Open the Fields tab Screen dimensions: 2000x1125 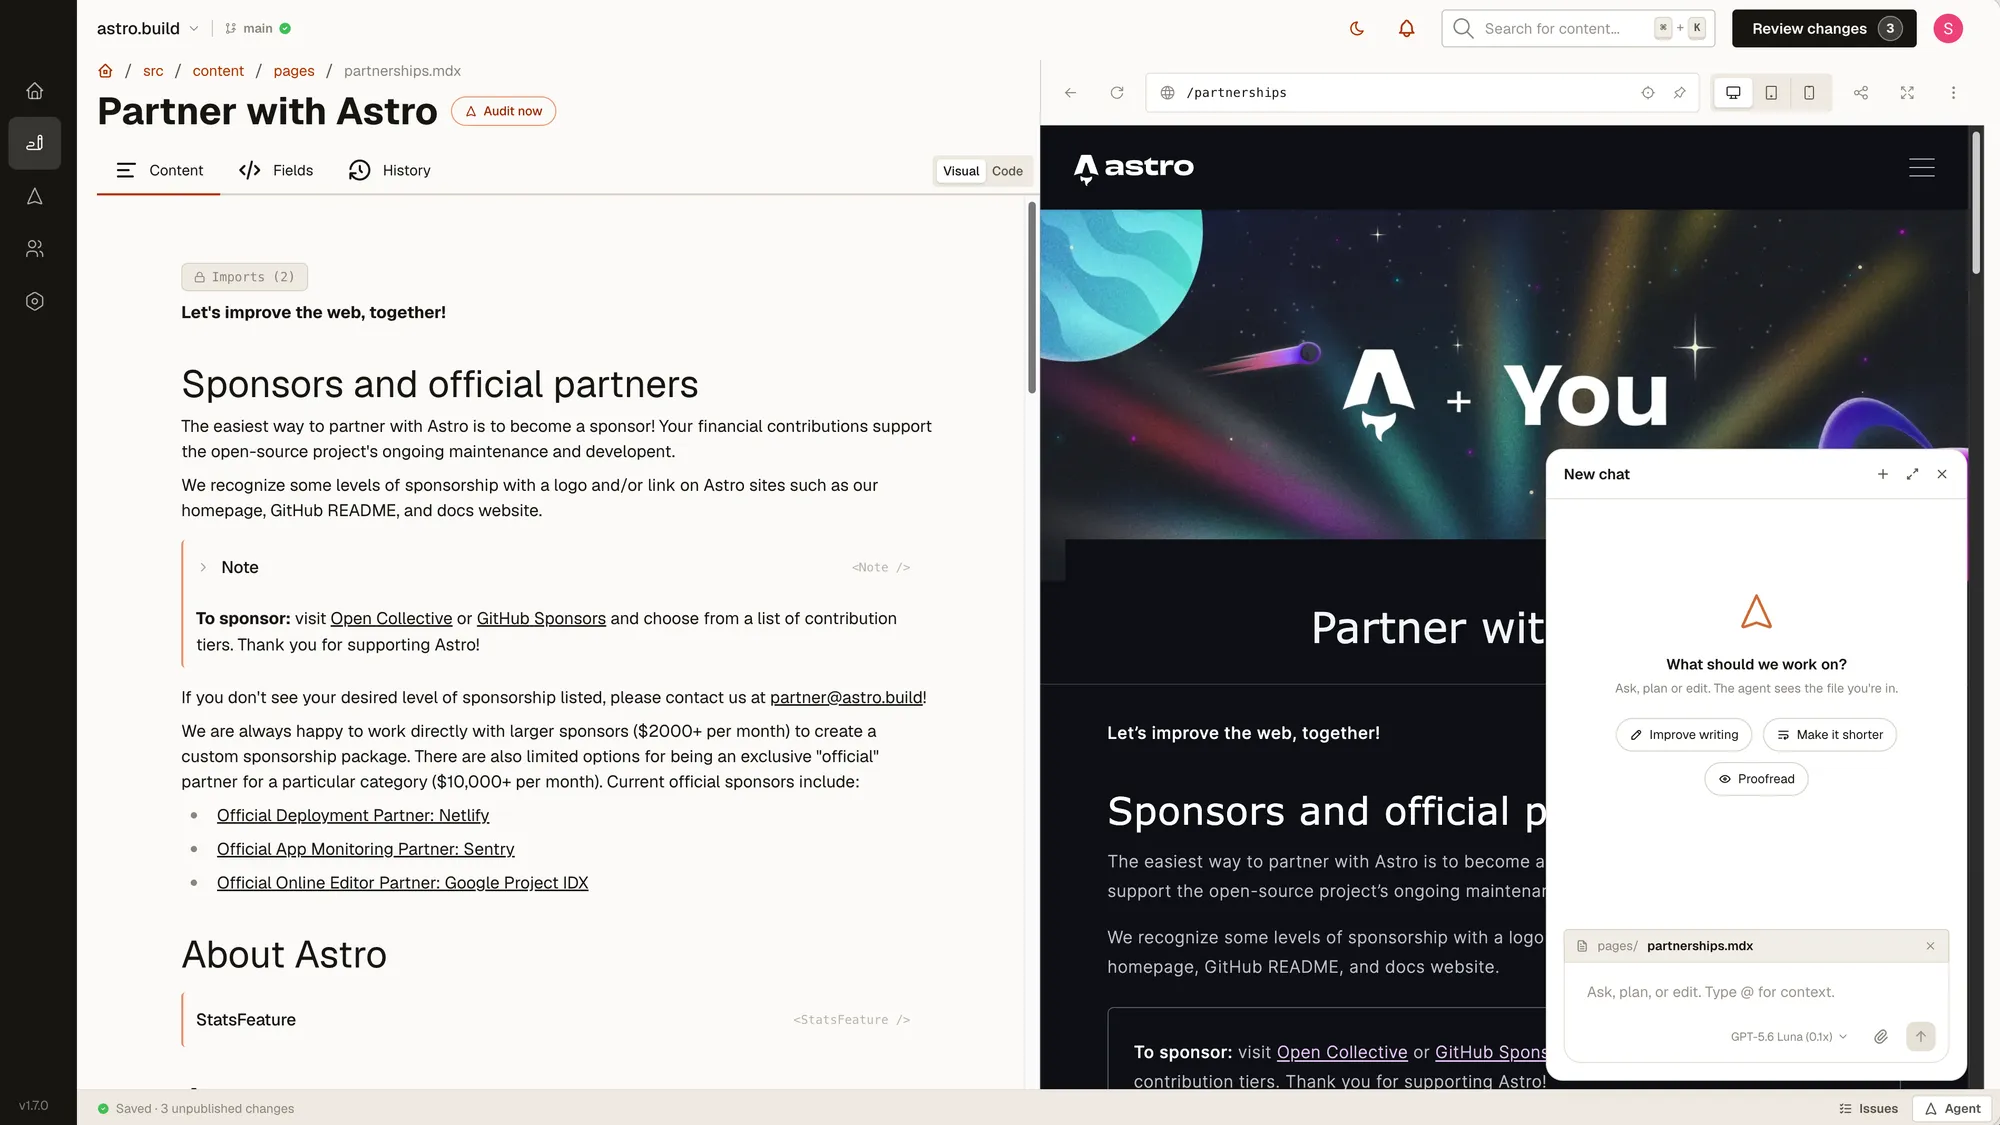pos(276,171)
